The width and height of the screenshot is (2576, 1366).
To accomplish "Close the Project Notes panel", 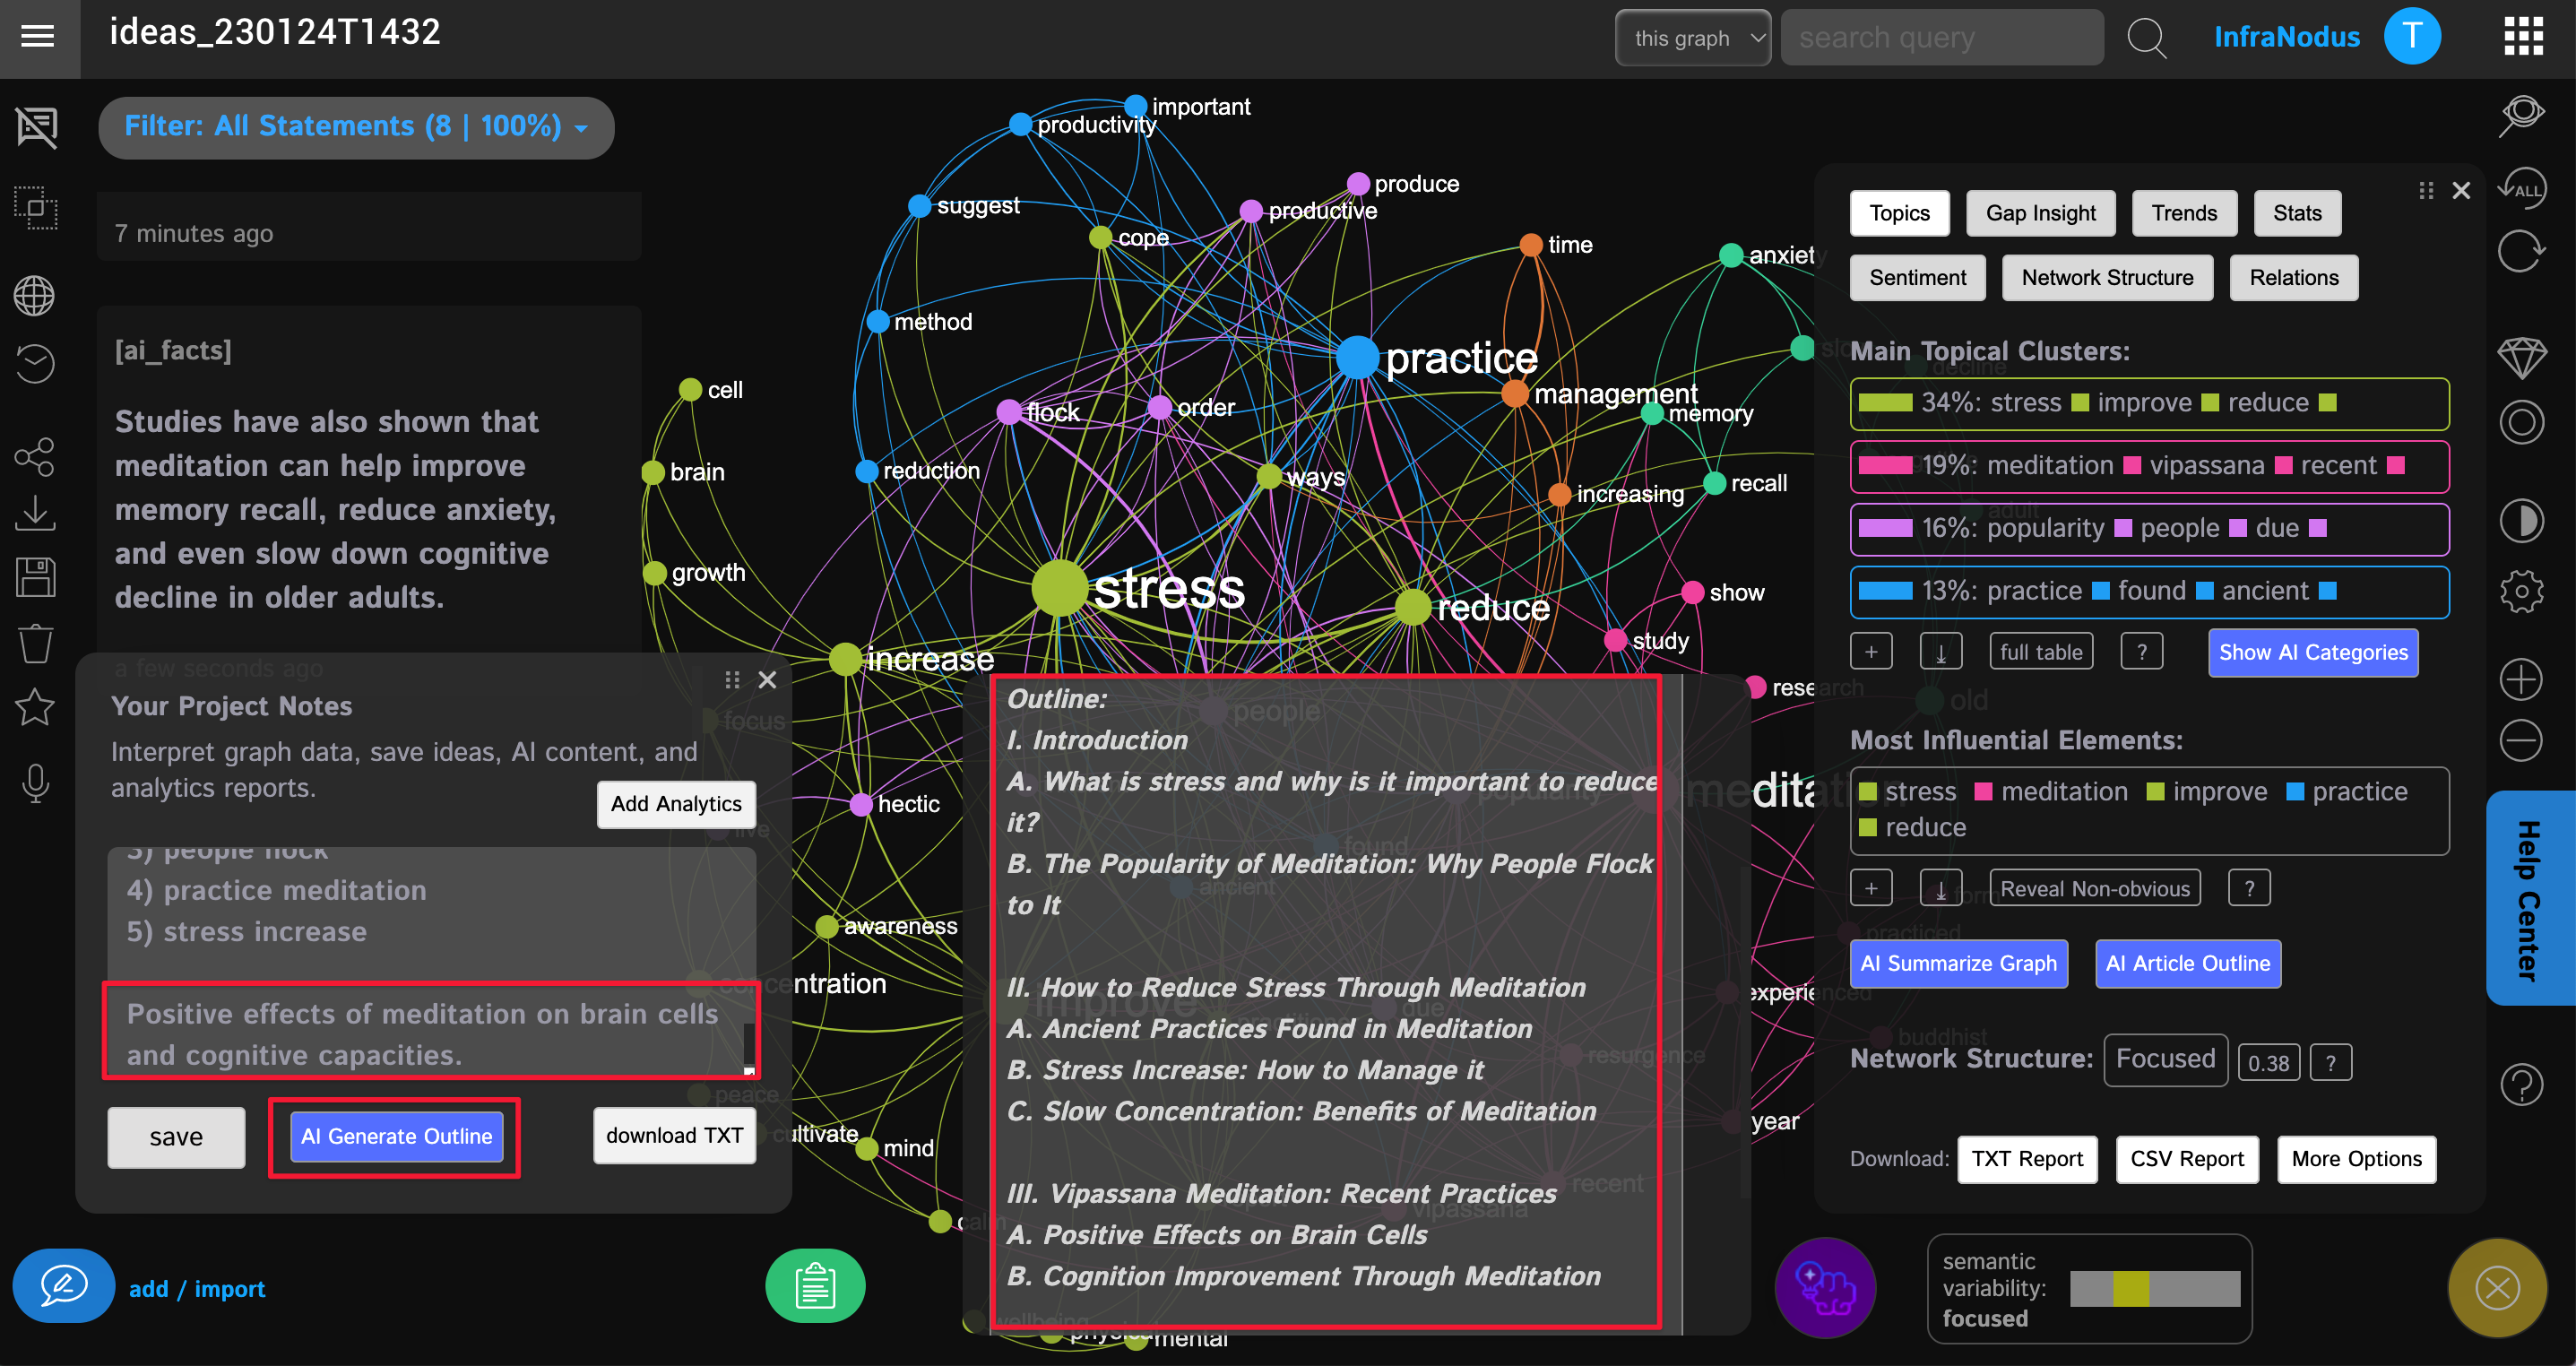I will point(767,680).
